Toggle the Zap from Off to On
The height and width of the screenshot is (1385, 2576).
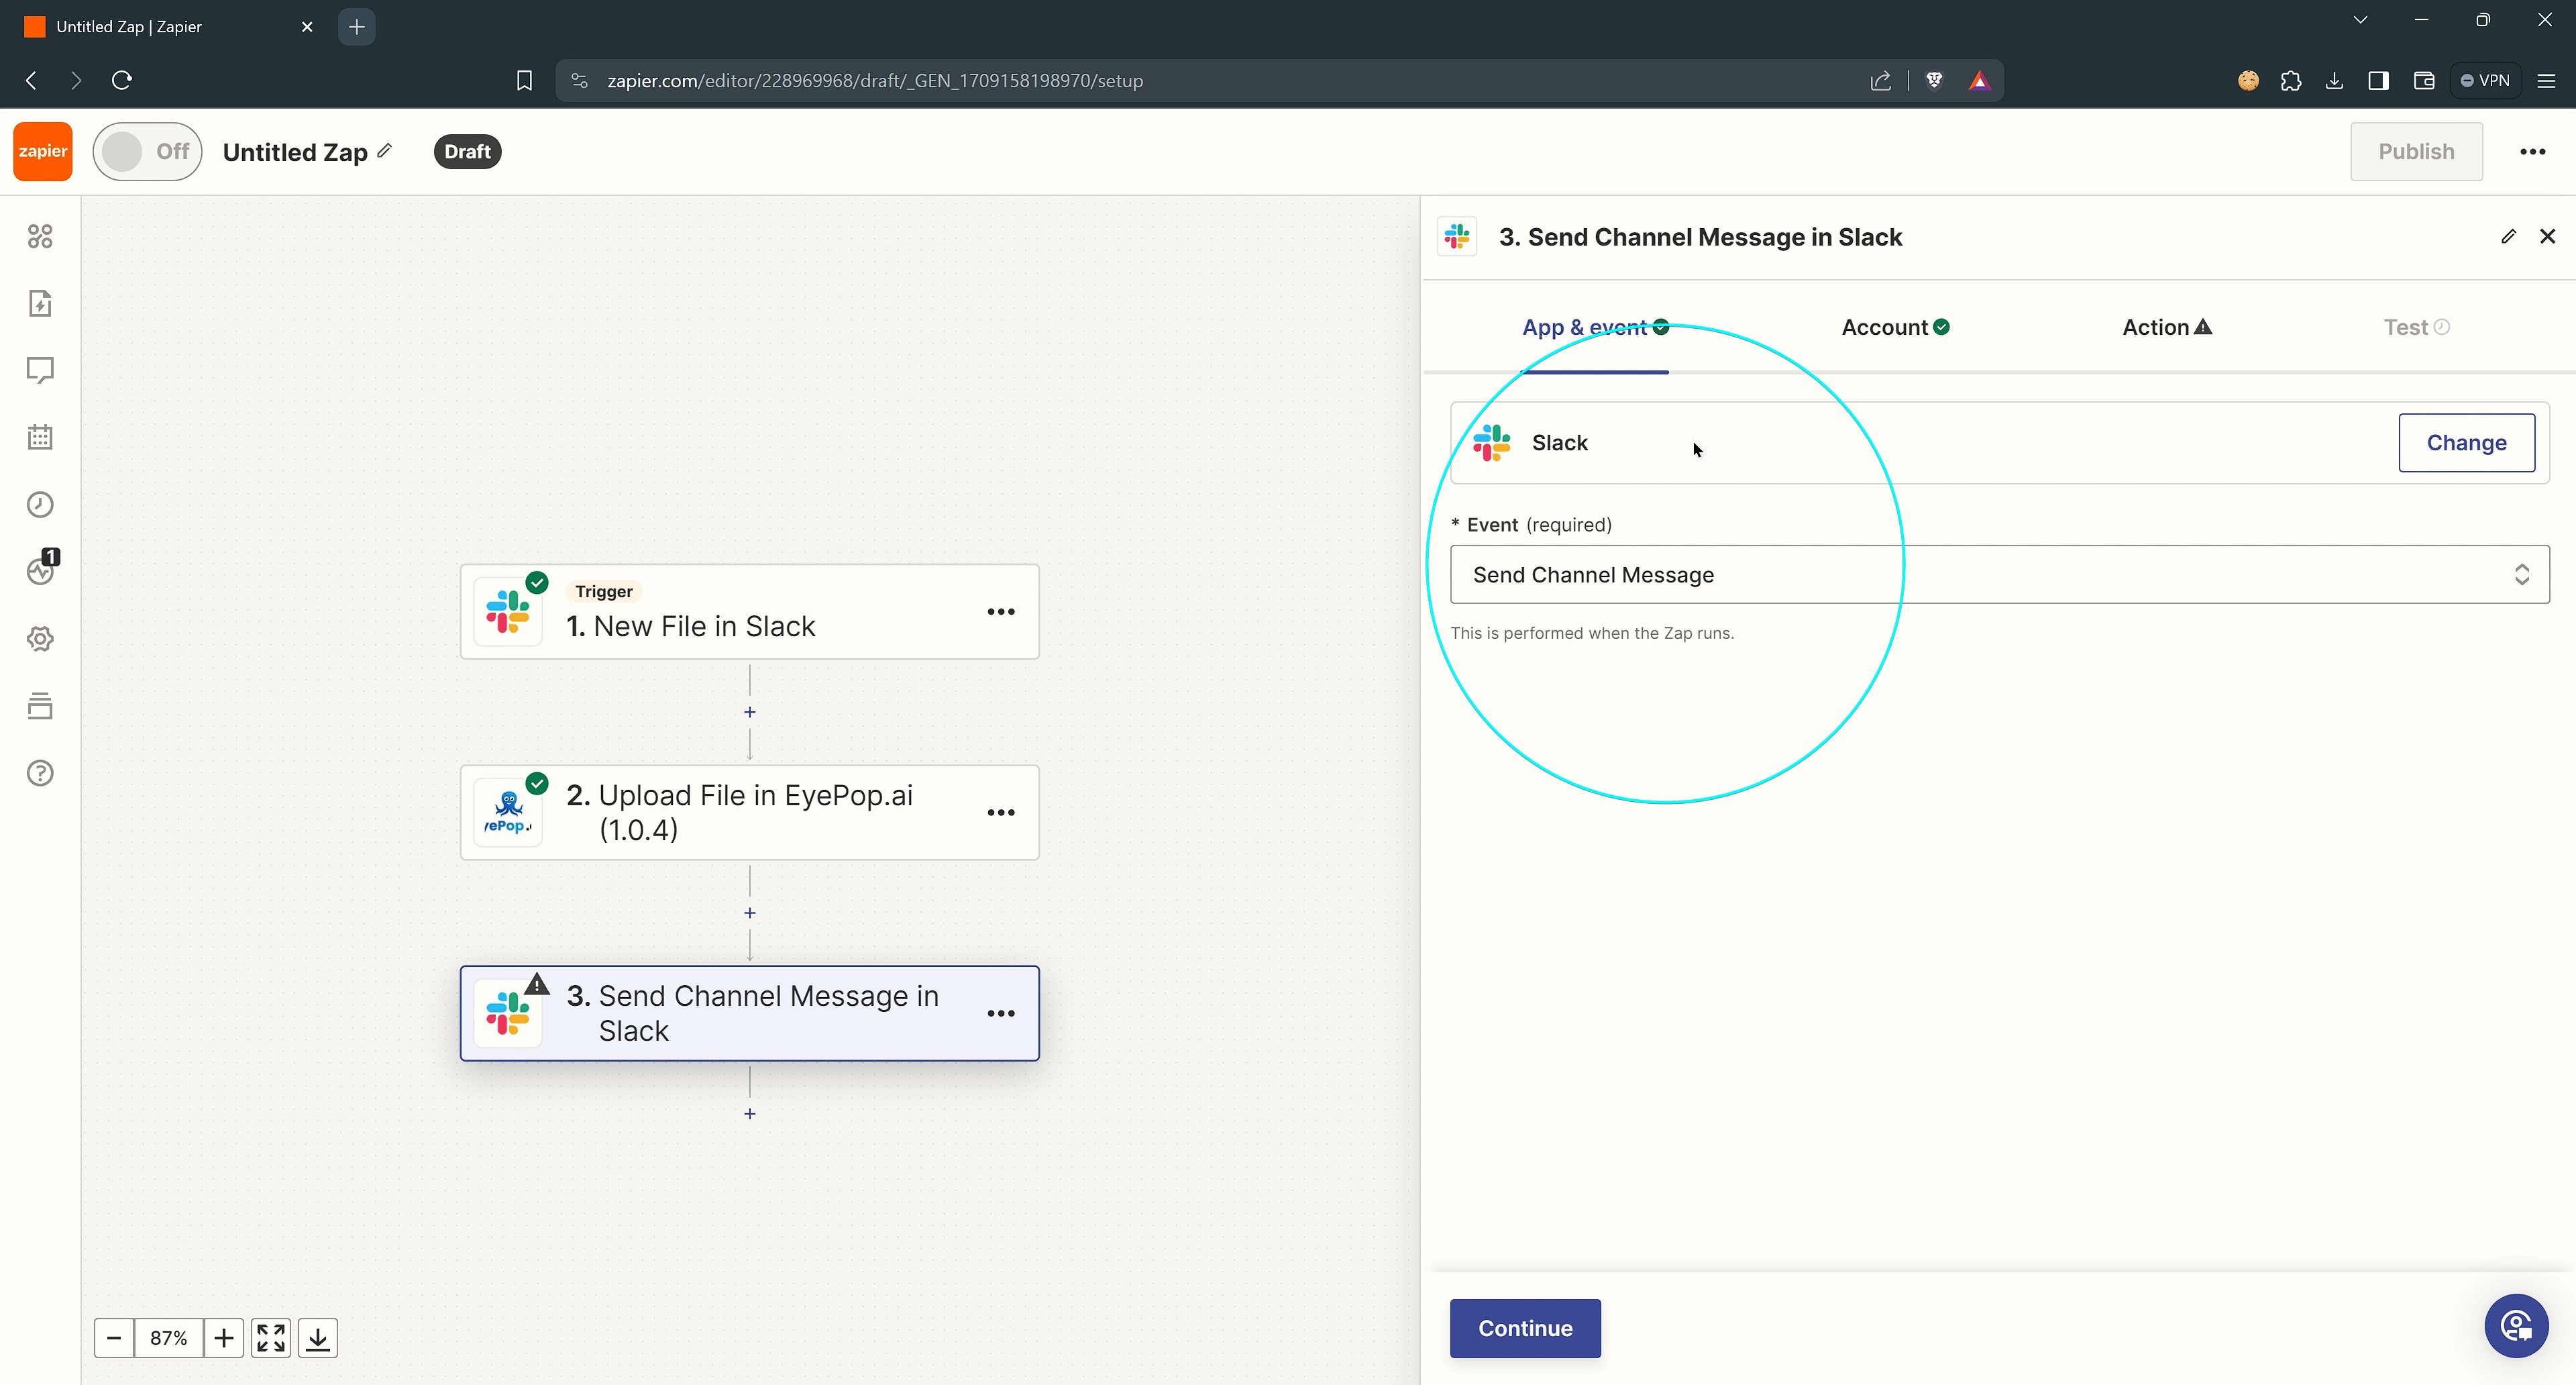(x=147, y=151)
